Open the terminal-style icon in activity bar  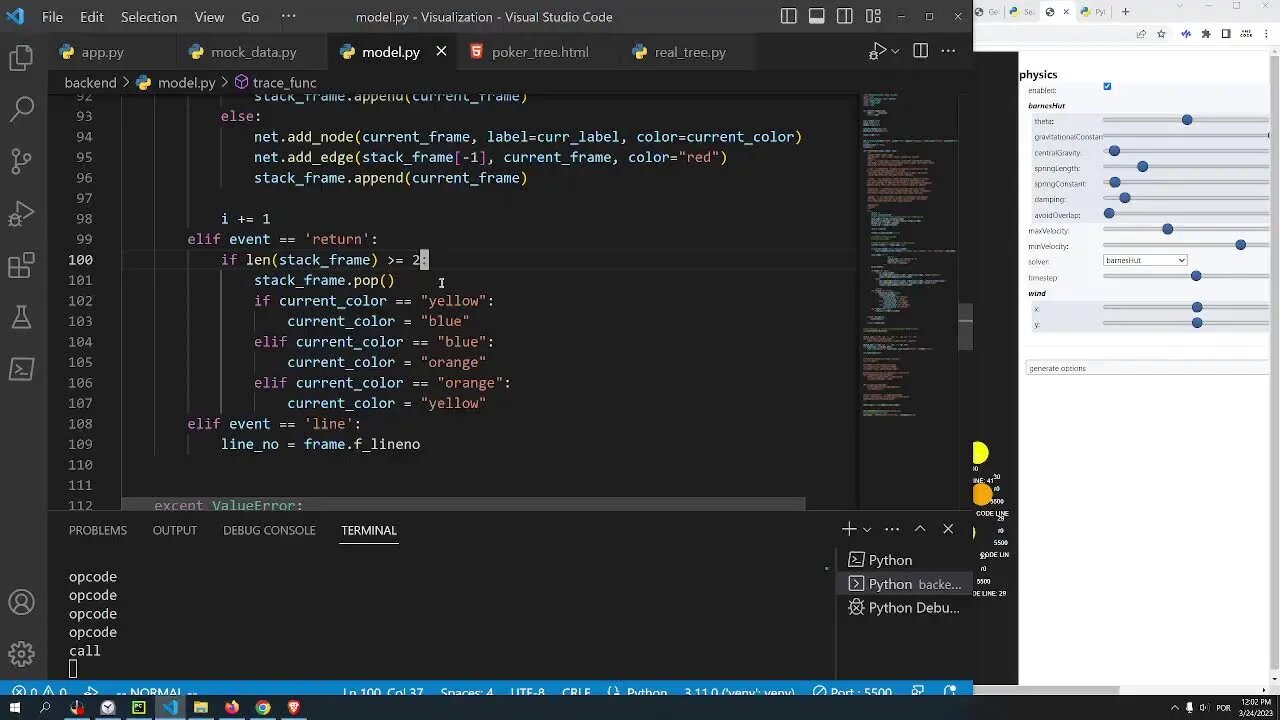point(21,369)
